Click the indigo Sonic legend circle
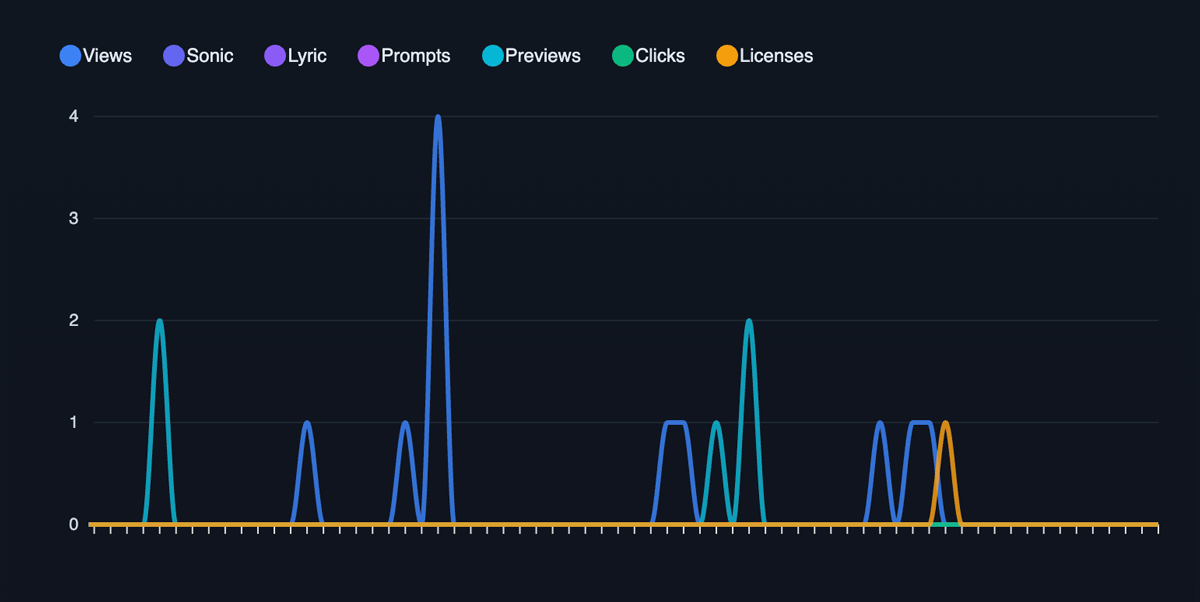 (174, 56)
